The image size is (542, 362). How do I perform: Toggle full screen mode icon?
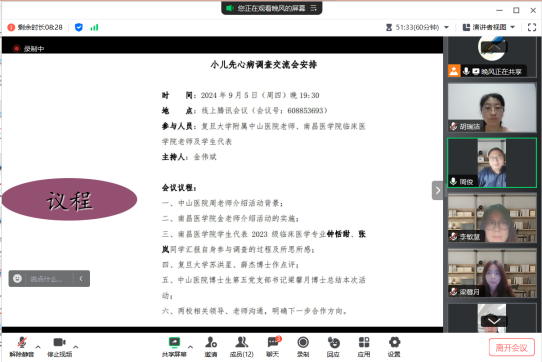532,27
